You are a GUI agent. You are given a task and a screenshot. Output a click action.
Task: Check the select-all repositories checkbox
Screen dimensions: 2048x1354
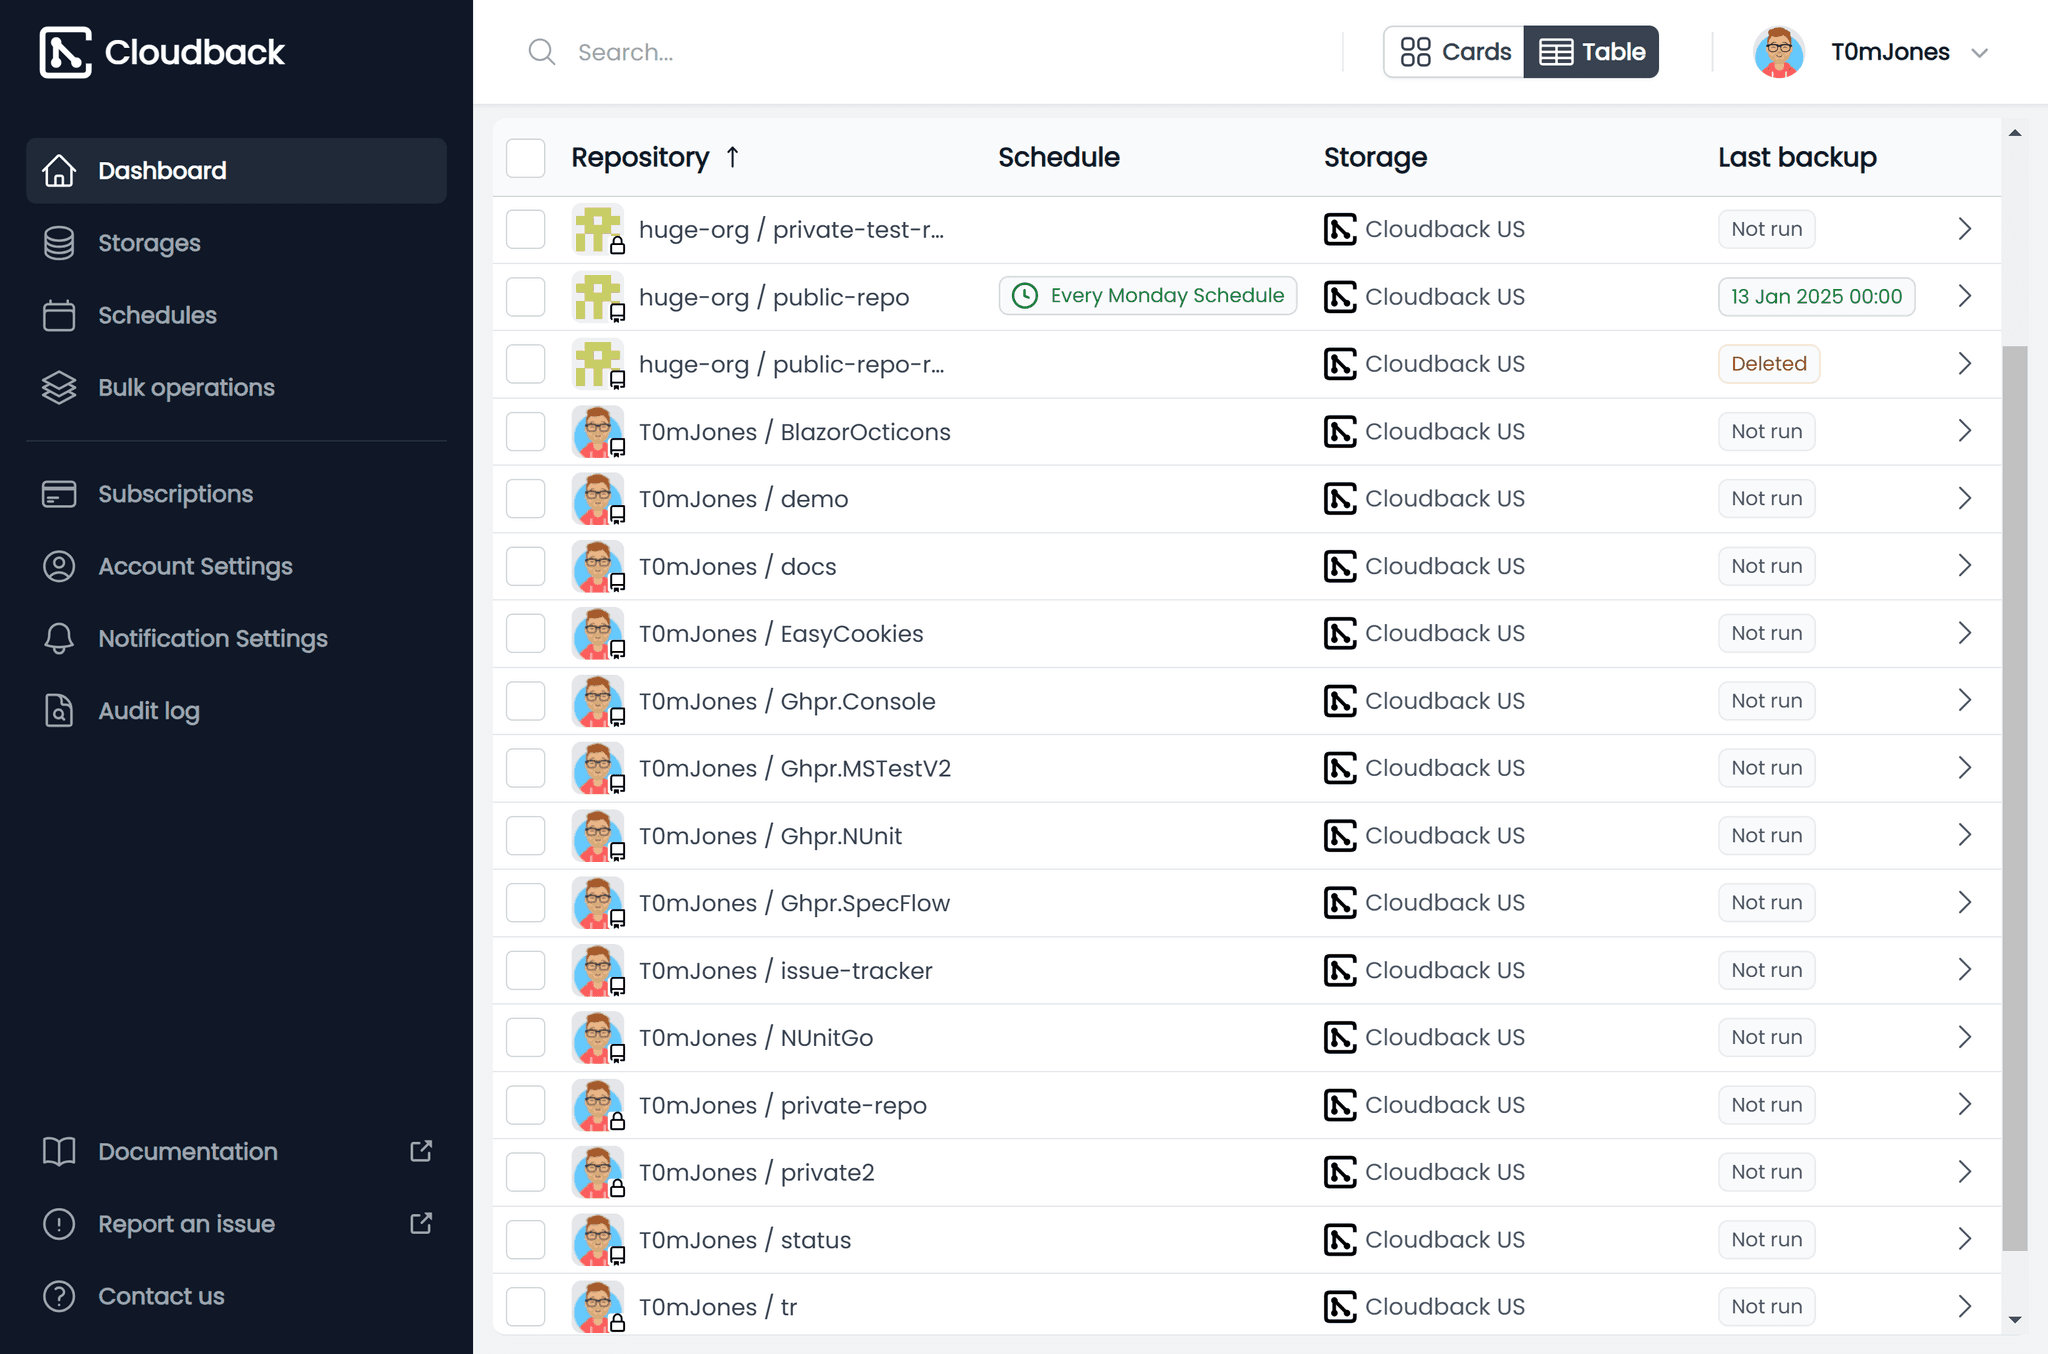[525, 158]
